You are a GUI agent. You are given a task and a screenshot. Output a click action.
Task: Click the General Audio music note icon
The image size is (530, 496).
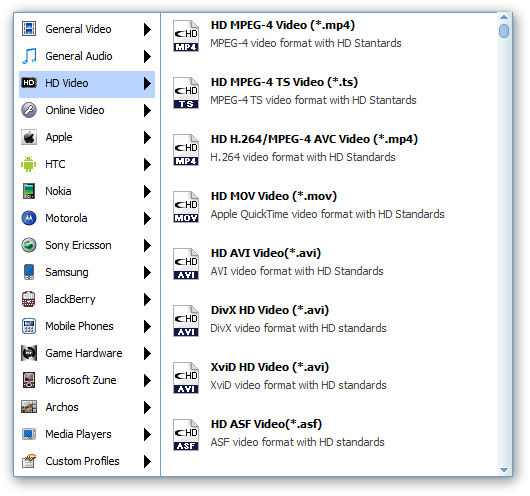pos(29,56)
